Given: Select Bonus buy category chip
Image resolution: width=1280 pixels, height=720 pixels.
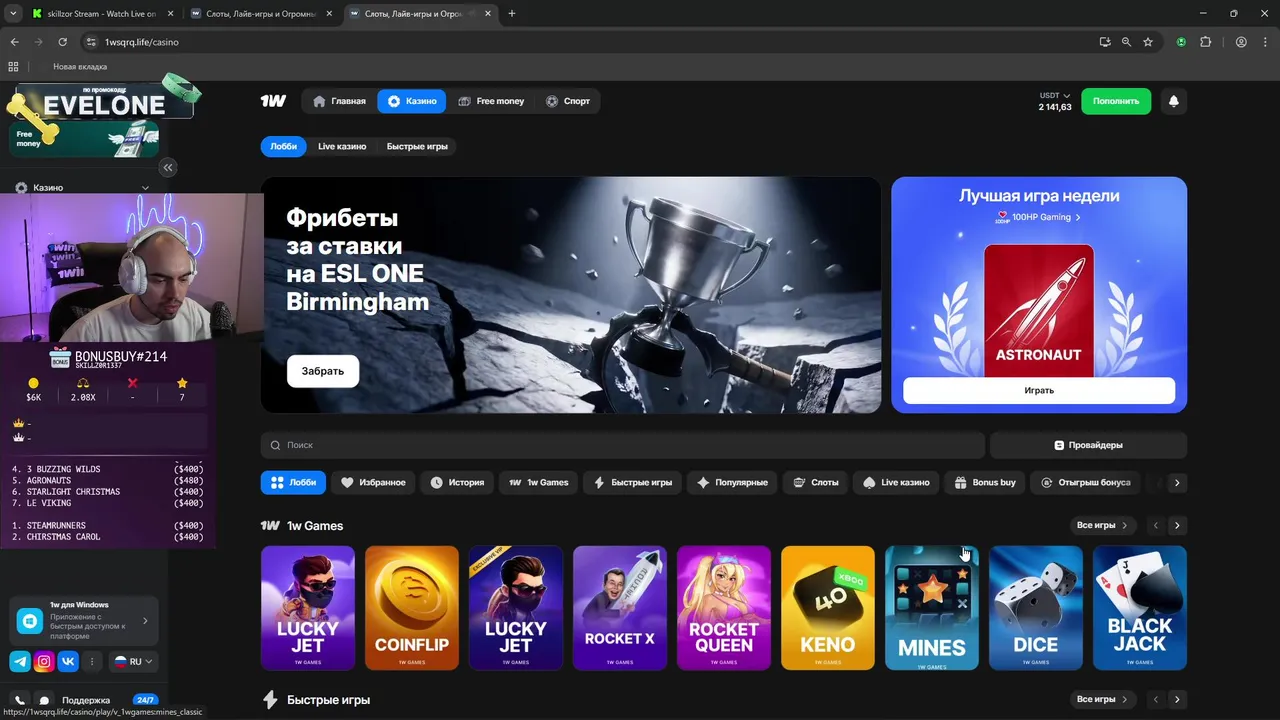Looking at the screenshot, I should (x=984, y=483).
